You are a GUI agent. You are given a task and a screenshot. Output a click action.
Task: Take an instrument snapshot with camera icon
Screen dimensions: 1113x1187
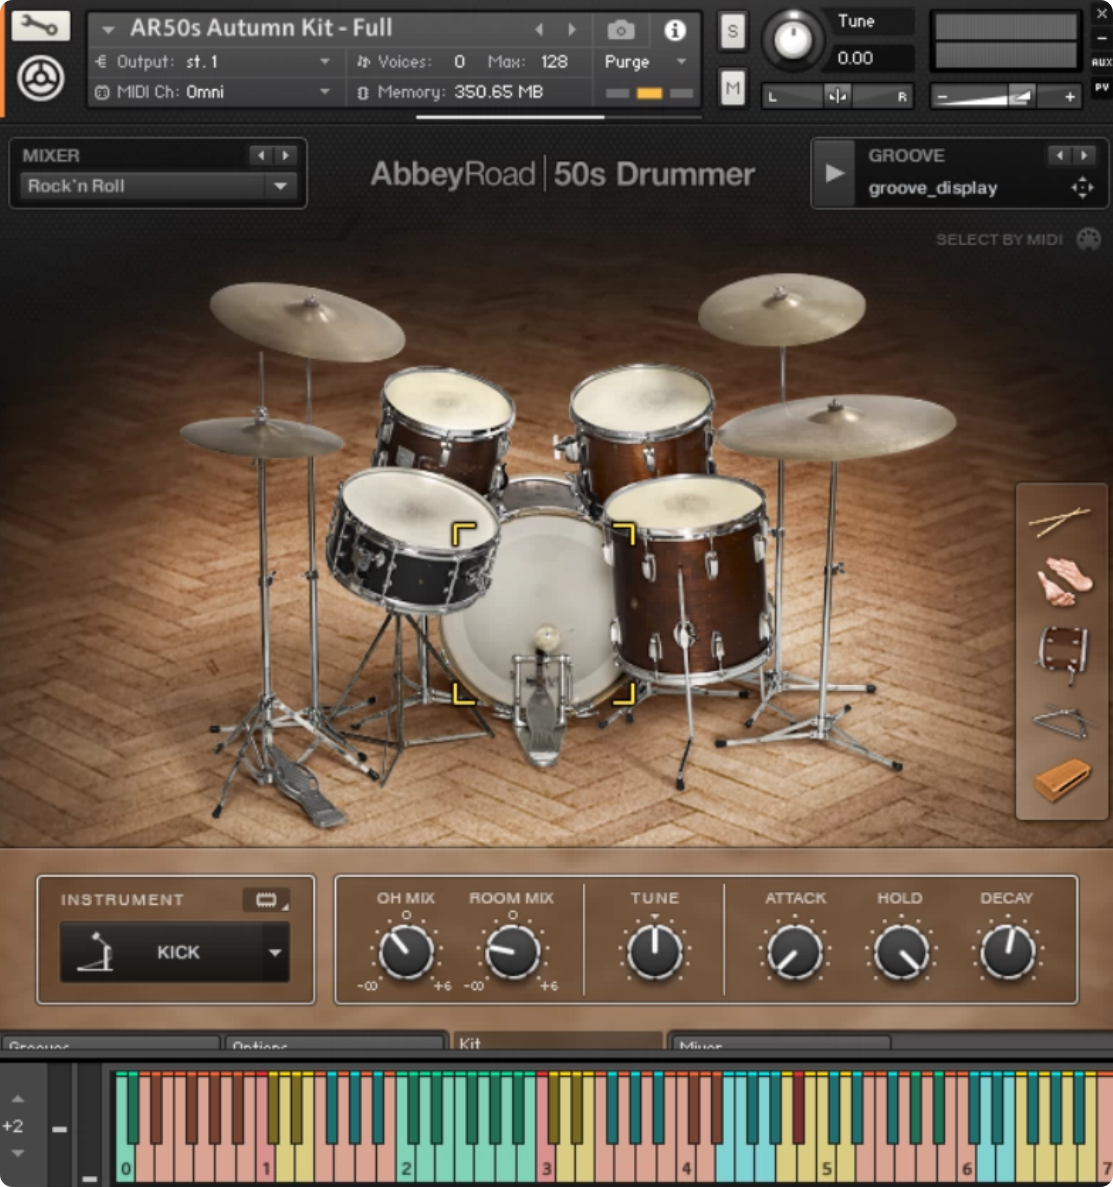pyautogui.click(x=621, y=30)
